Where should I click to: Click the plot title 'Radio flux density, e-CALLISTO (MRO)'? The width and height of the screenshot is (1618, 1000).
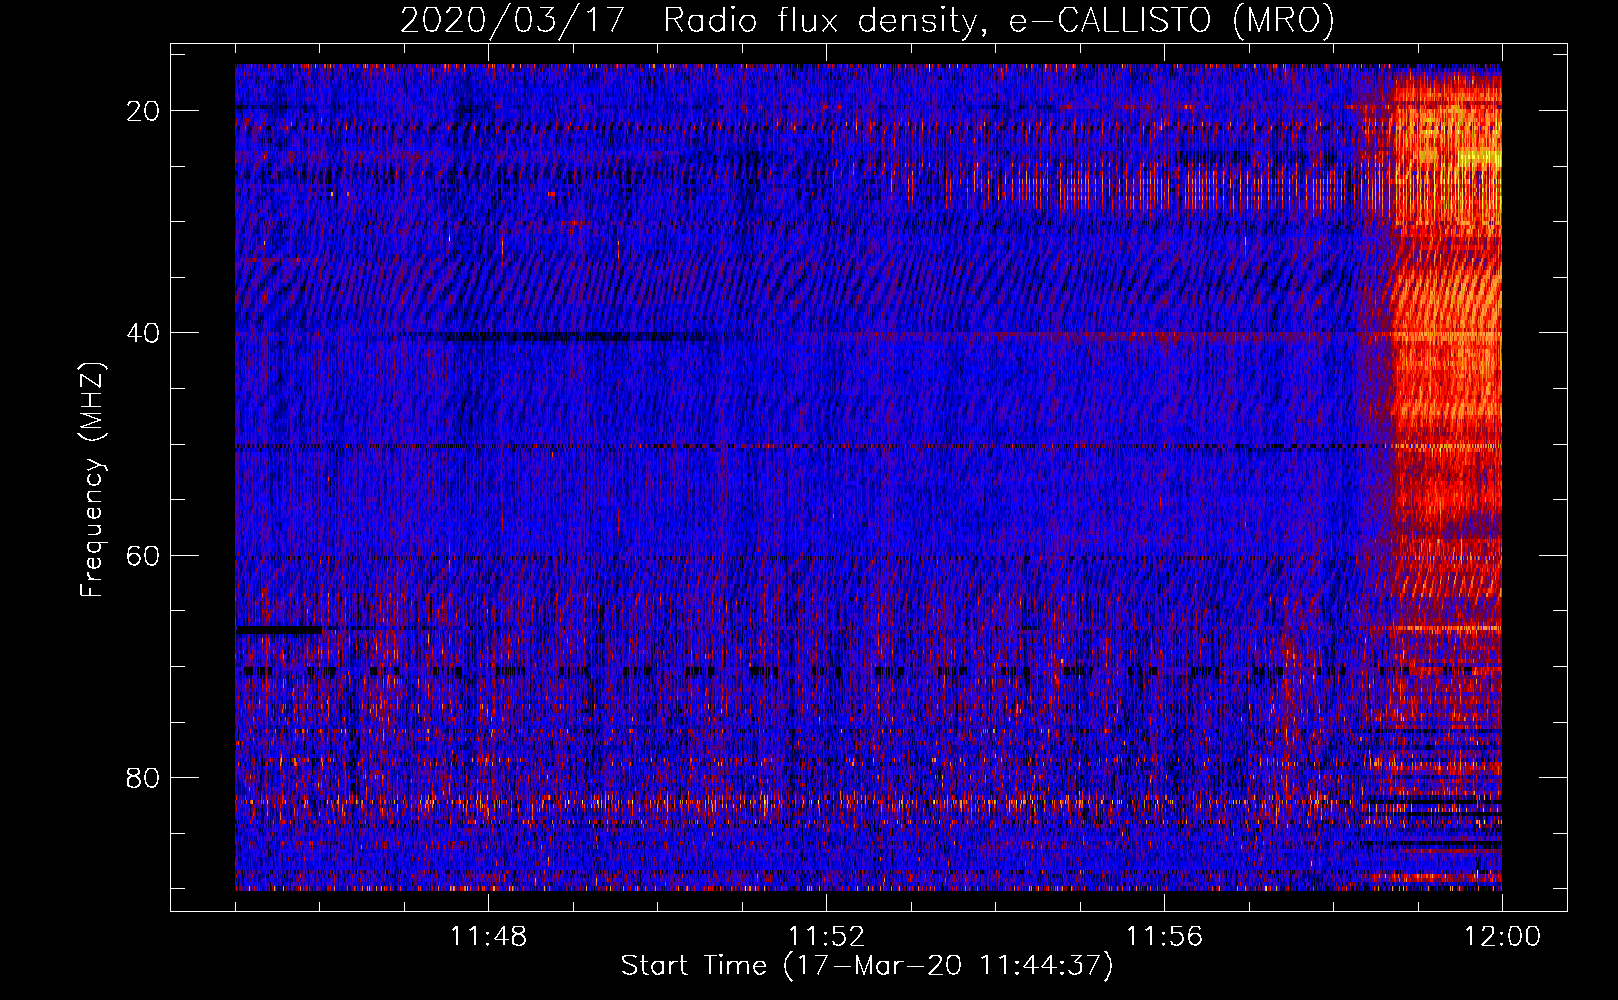(999, 20)
